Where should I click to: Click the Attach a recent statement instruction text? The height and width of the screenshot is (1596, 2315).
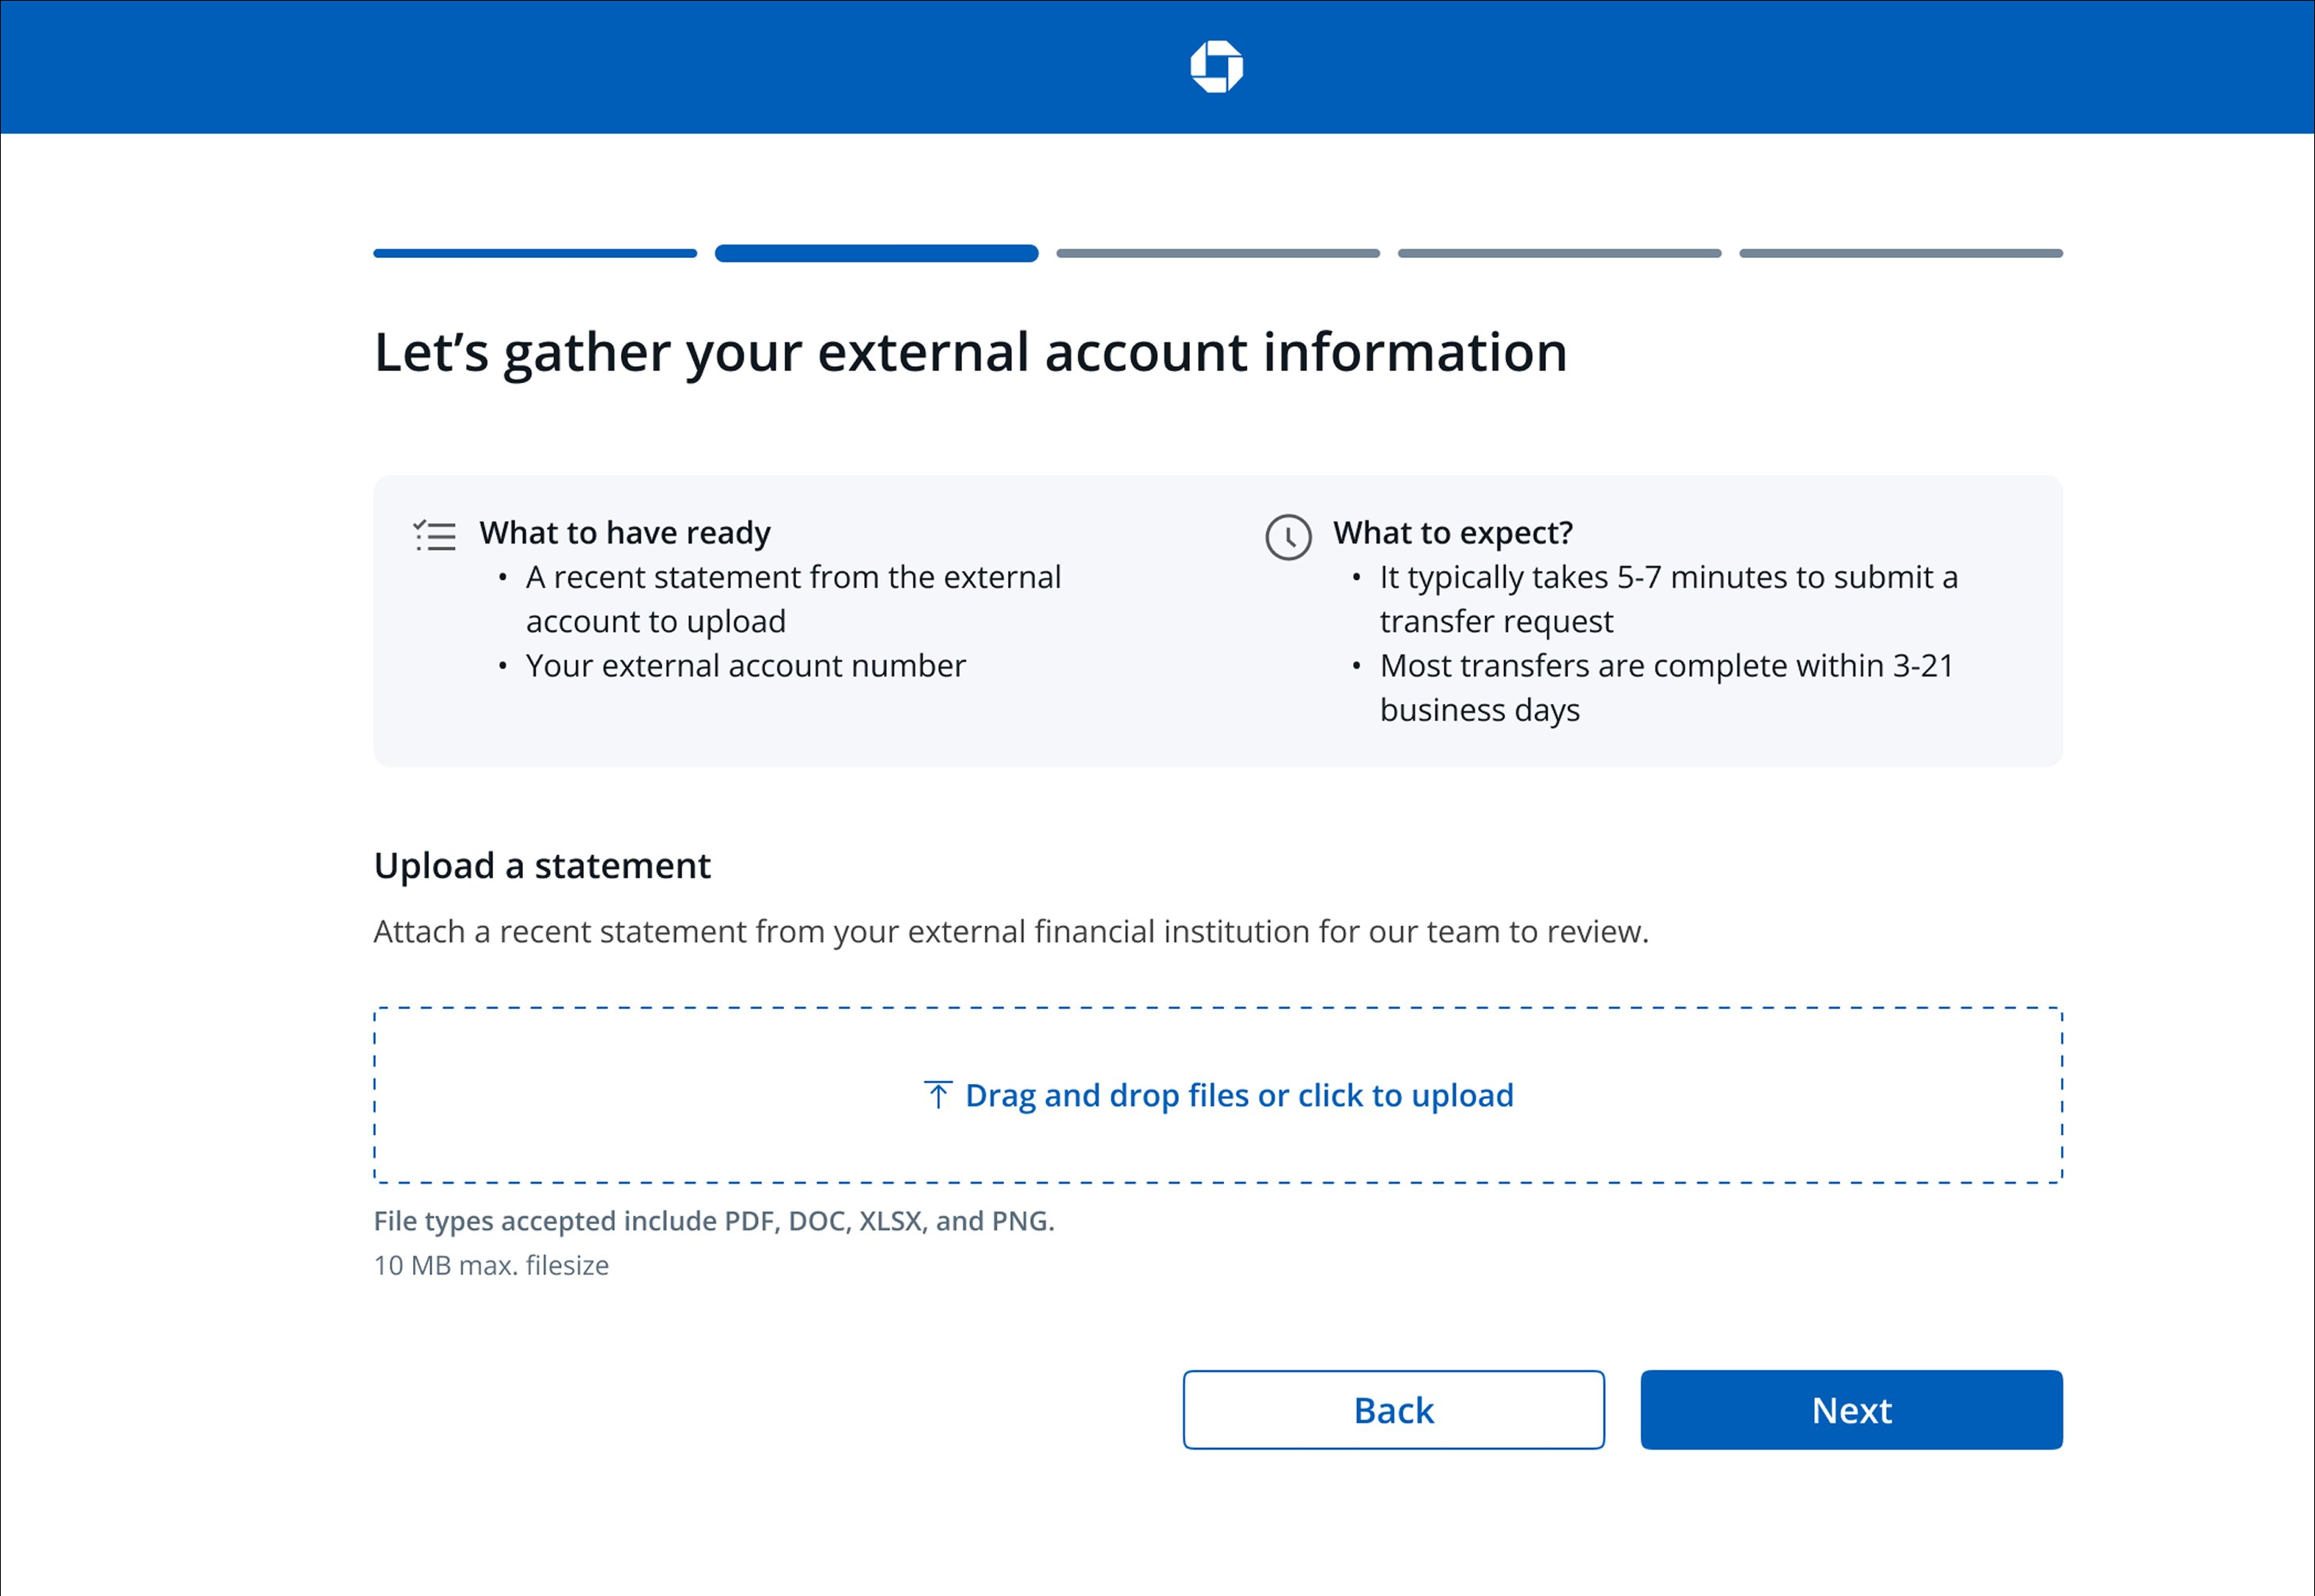(1011, 932)
